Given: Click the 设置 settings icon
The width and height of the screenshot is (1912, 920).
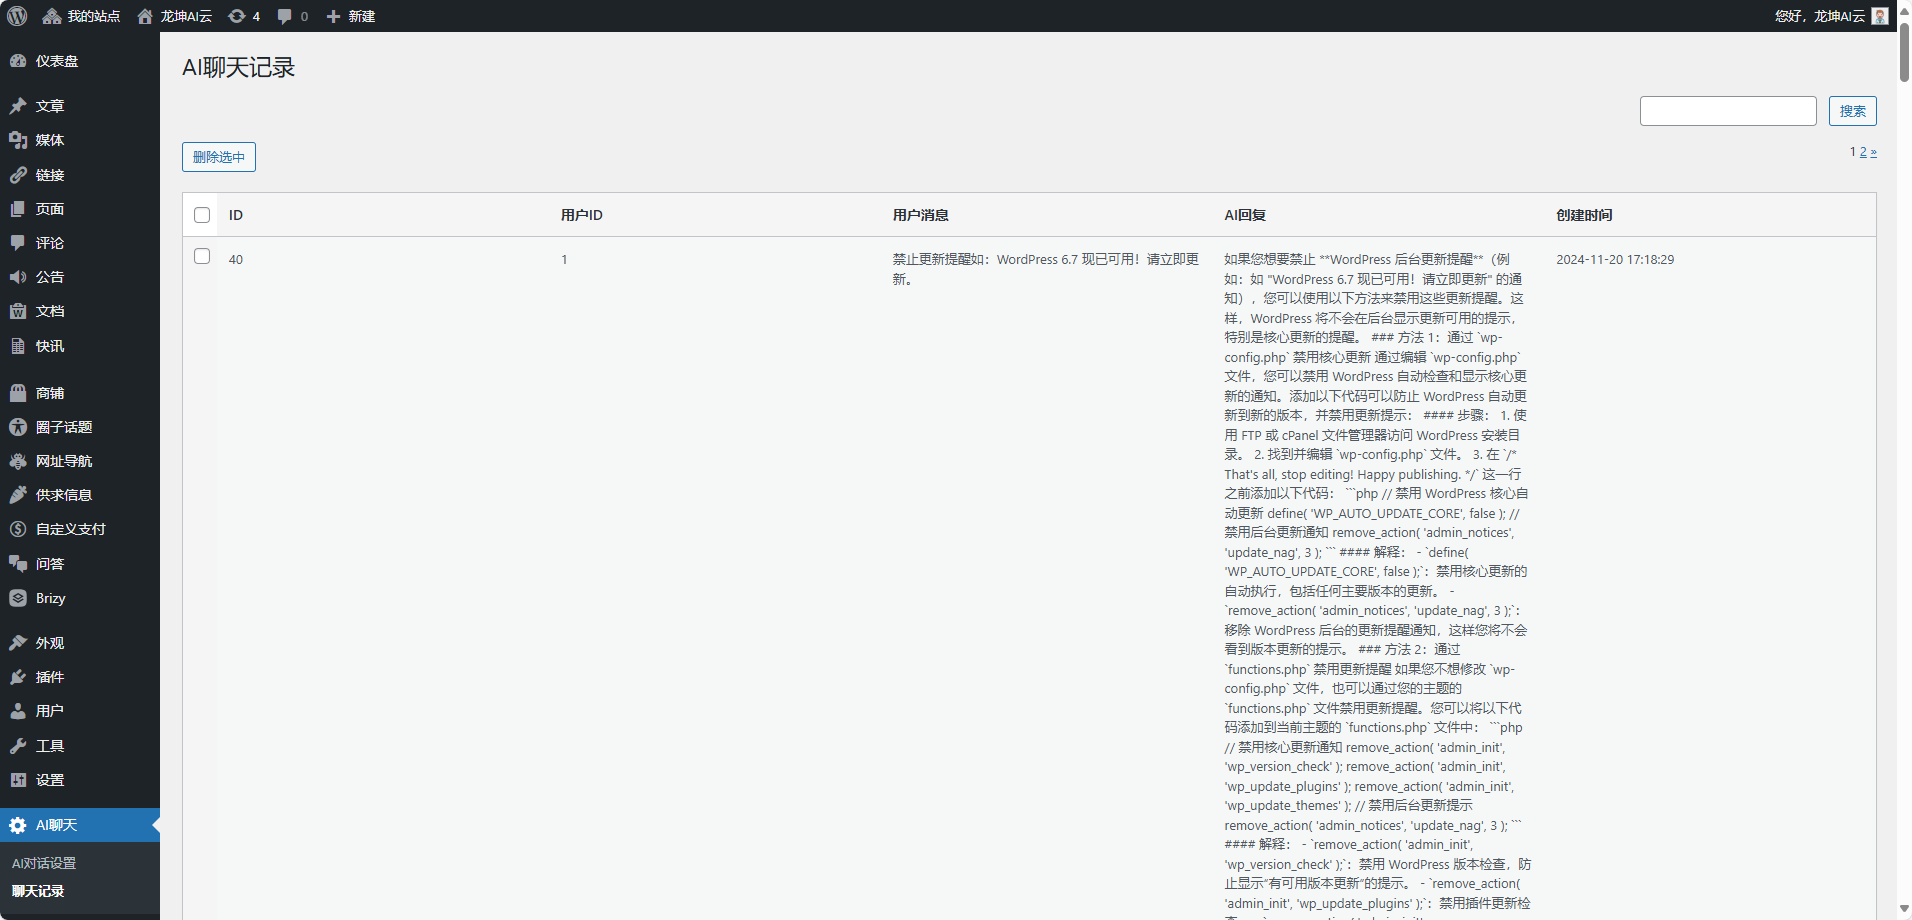Looking at the screenshot, I should pos(18,780).
